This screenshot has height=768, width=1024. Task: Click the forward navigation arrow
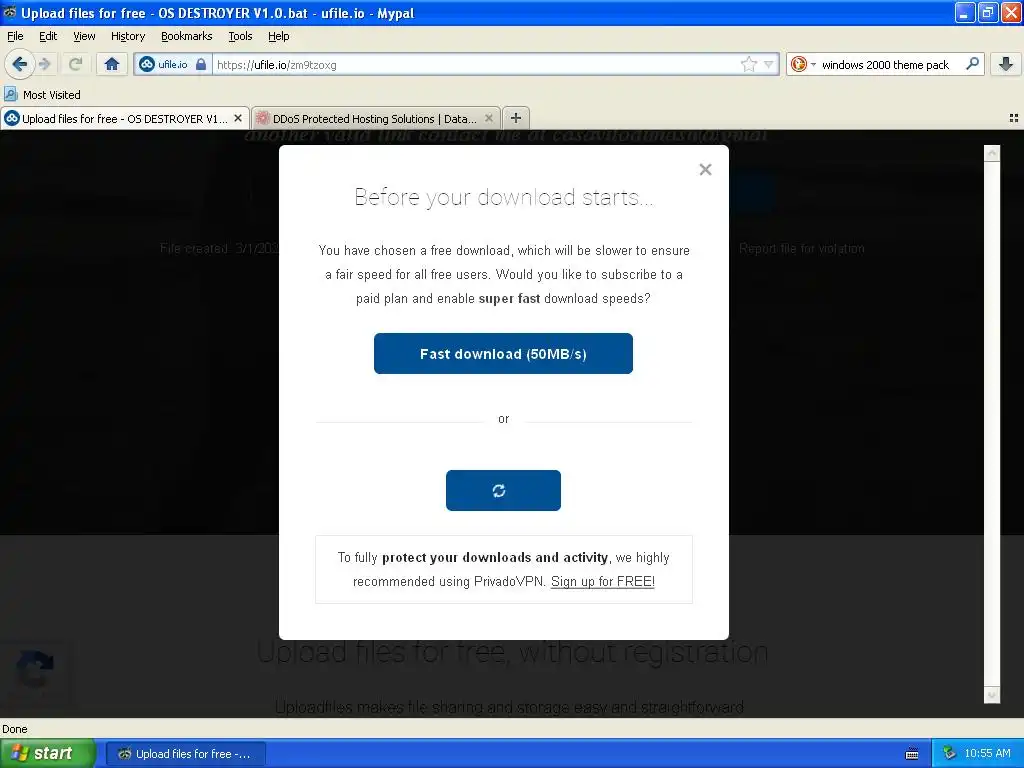pos(44,64)
